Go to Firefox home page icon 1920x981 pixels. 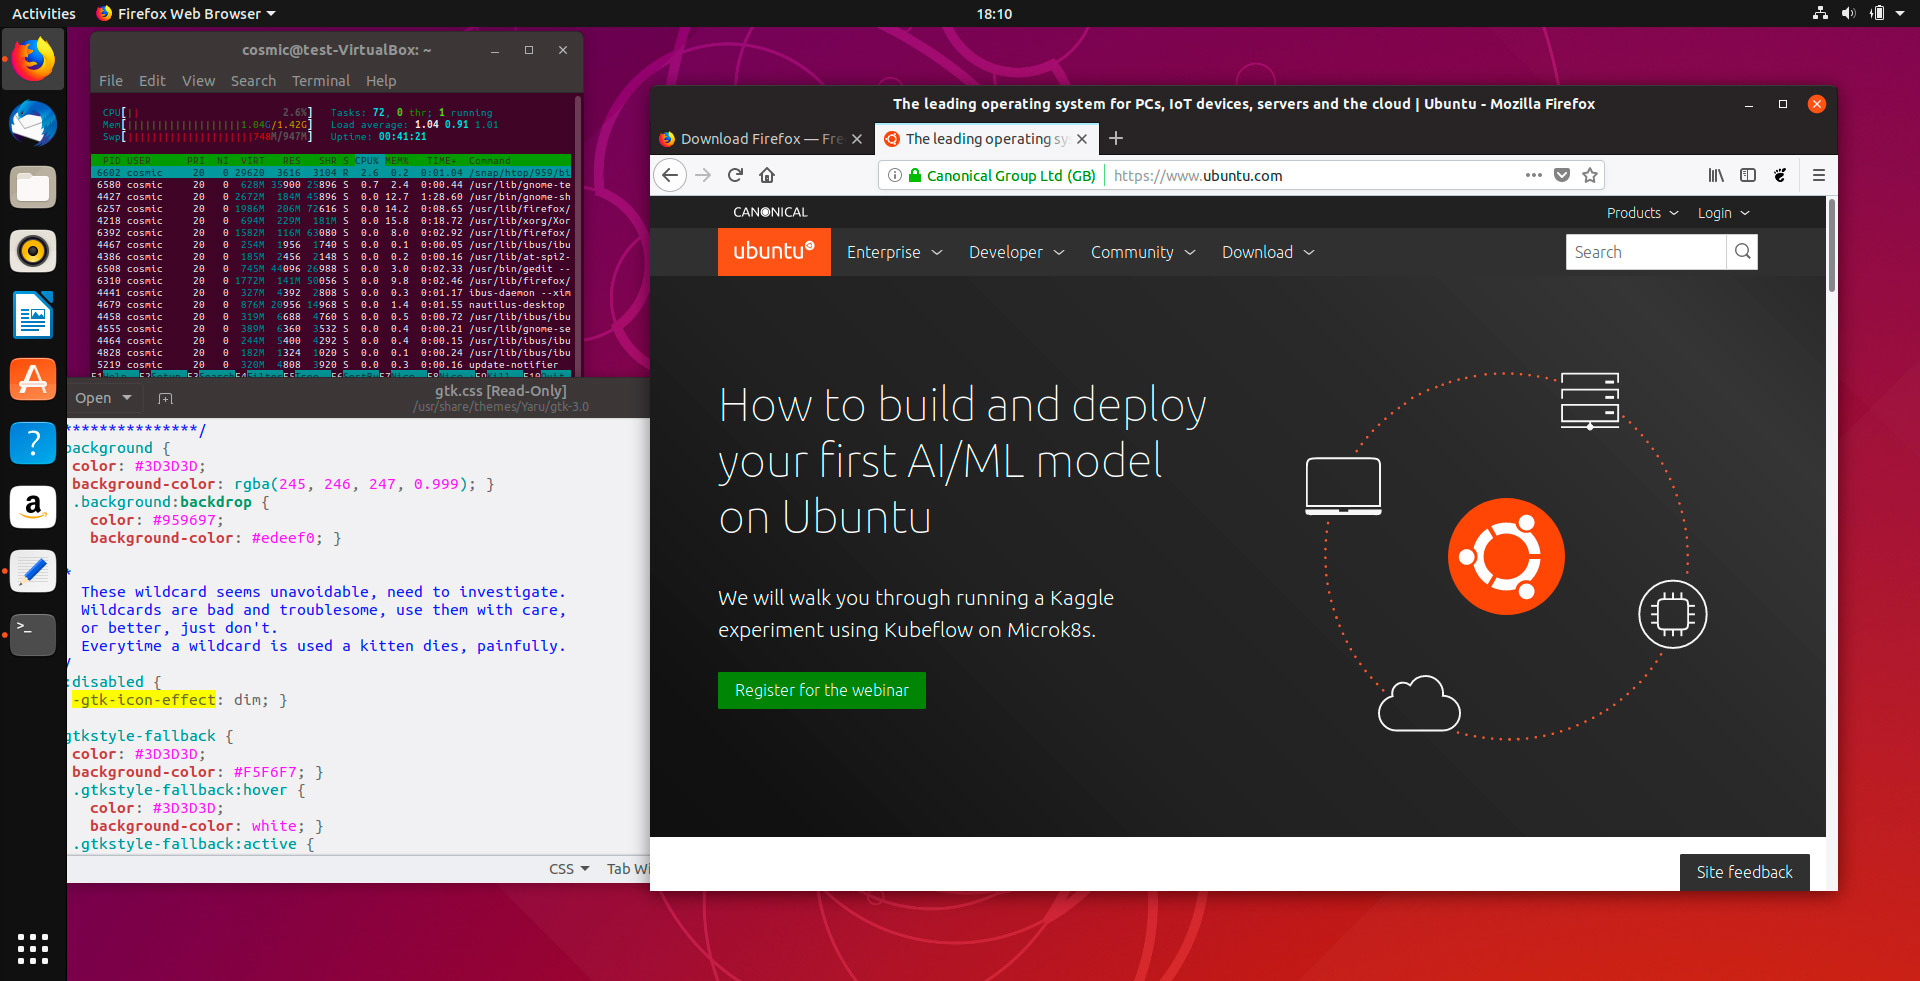(767, 175)
